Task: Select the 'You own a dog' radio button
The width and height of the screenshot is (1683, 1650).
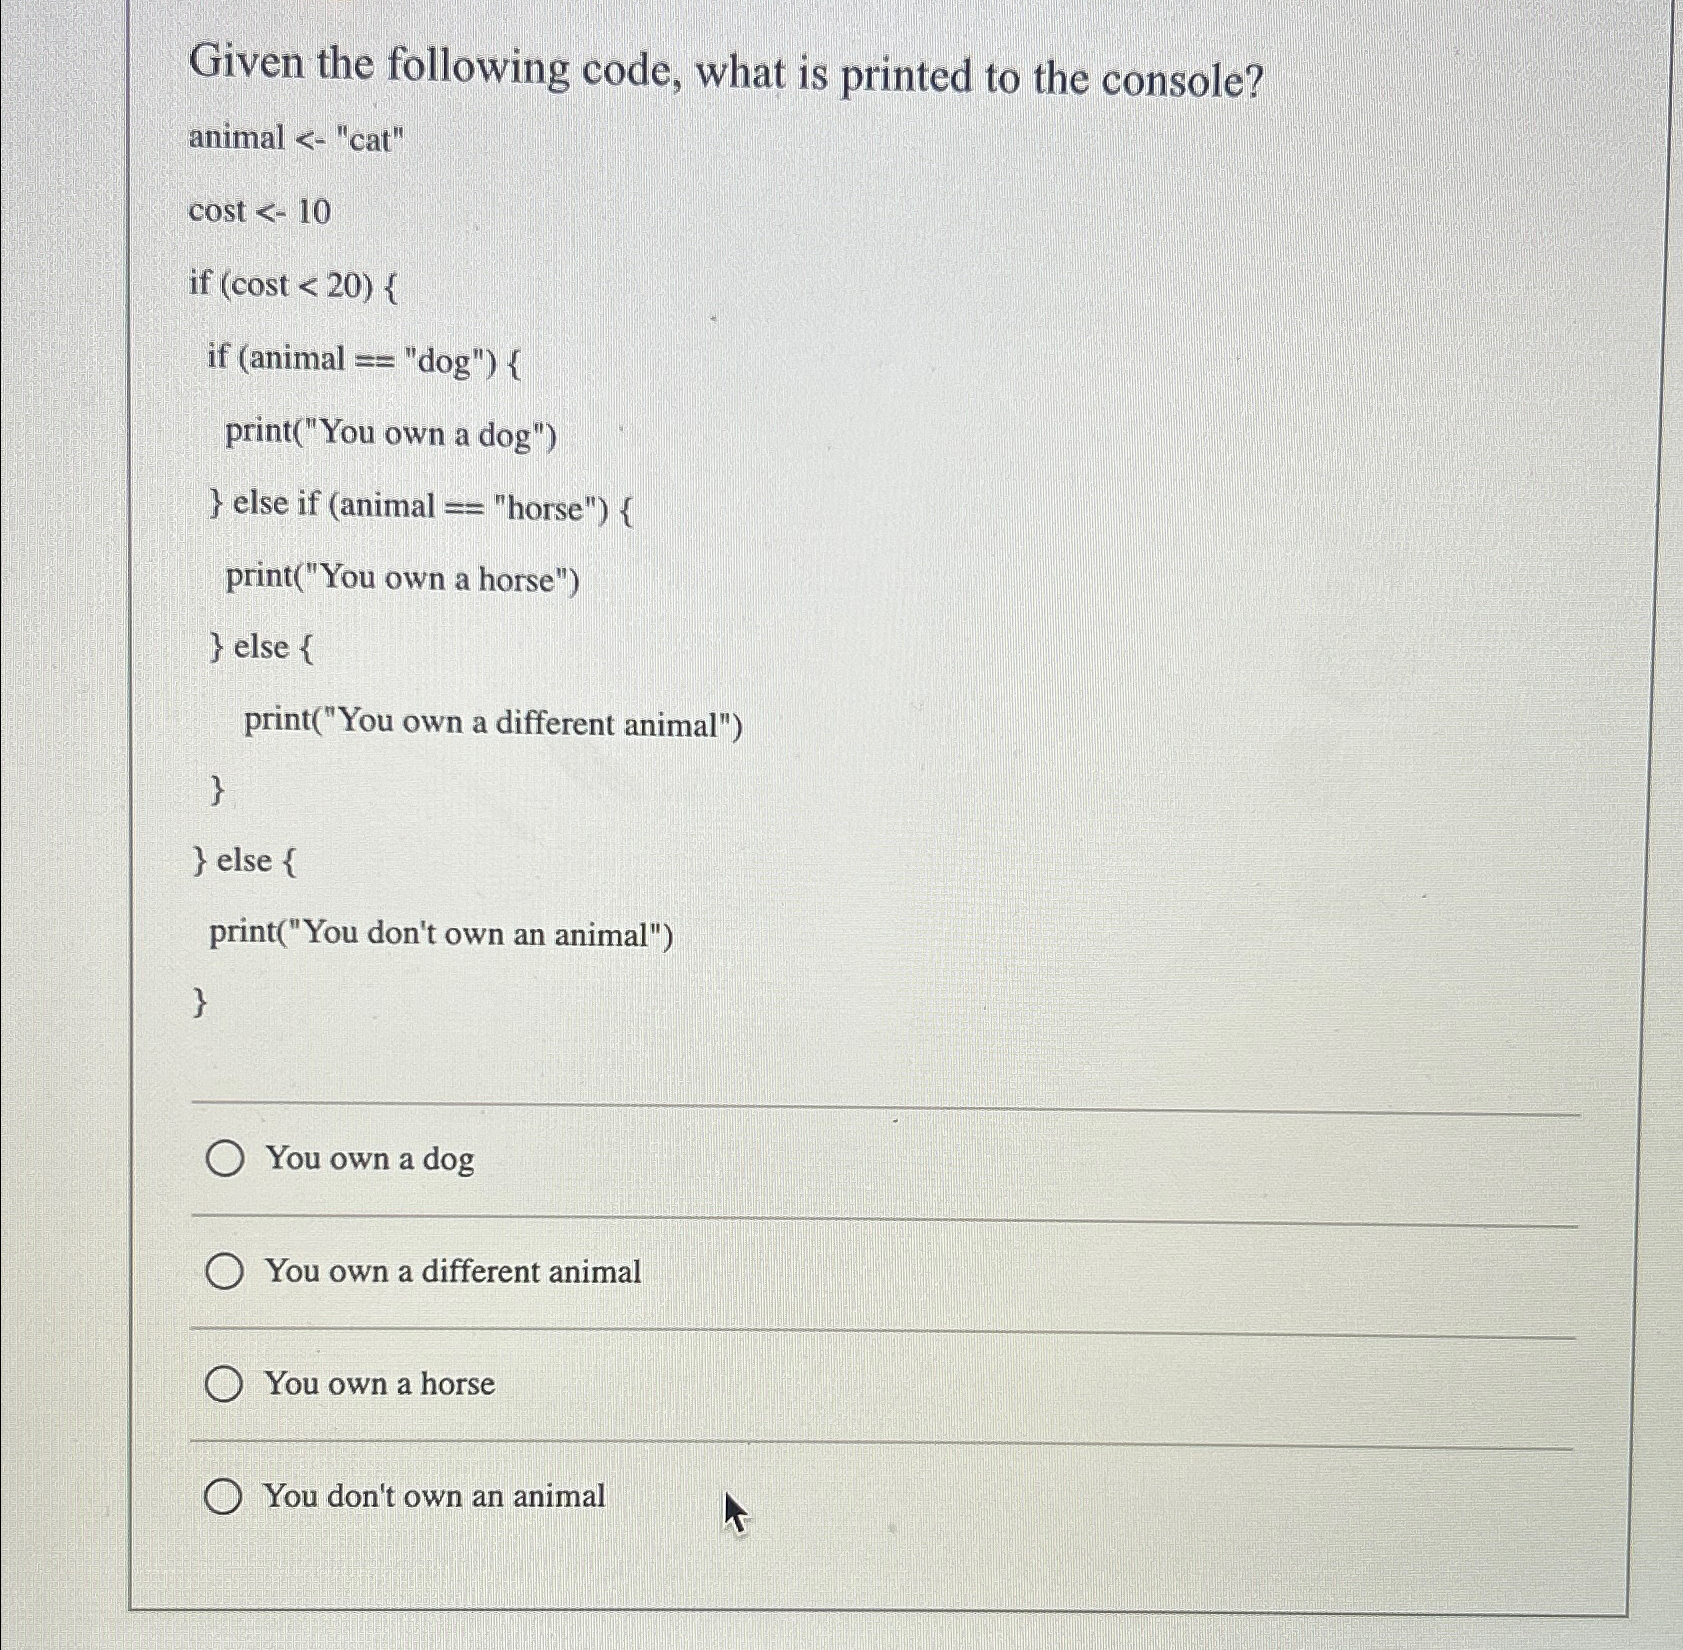Action: coord(224,1159)
